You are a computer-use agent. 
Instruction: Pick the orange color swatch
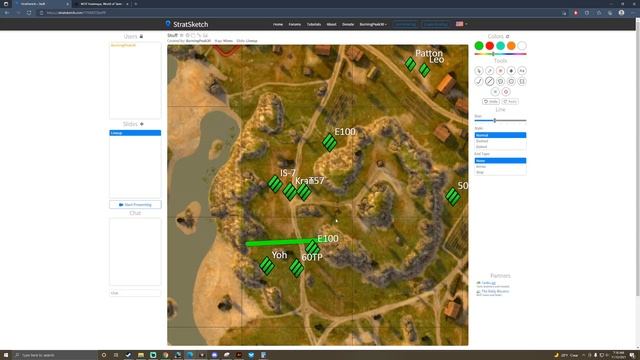click(x=511, y=46)
